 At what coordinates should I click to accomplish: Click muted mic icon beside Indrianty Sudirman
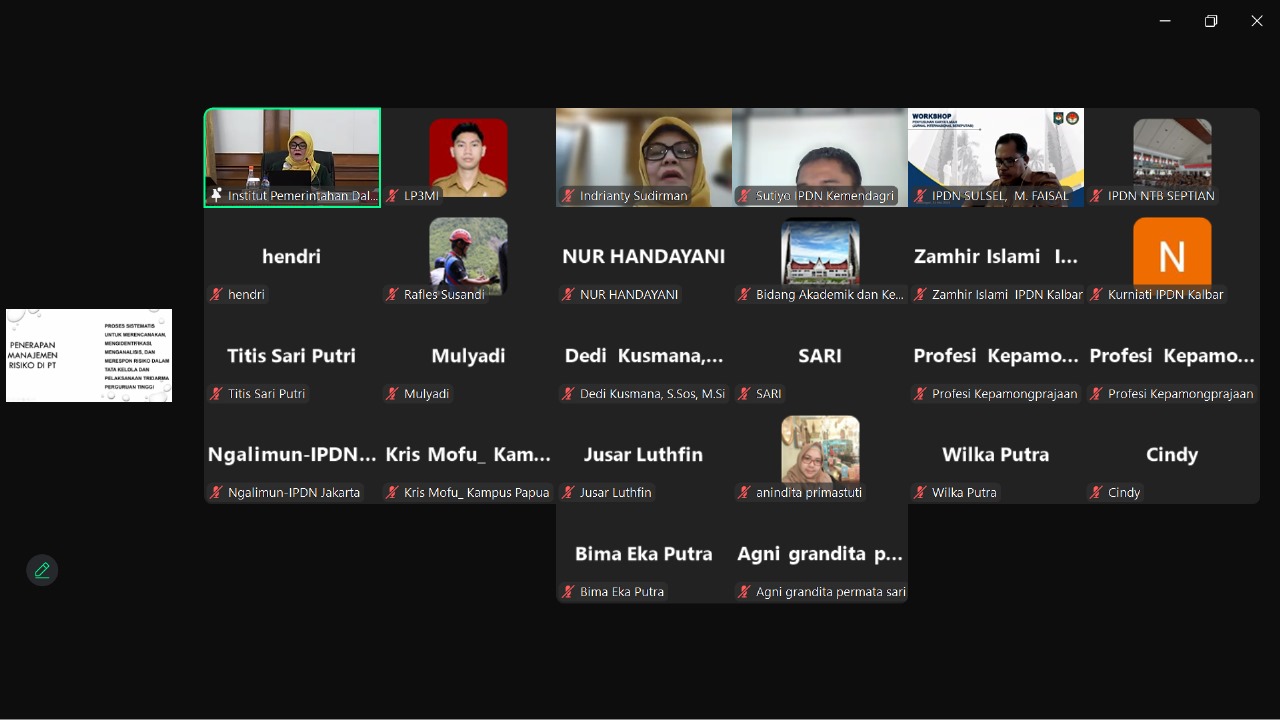(x=569, y=196)
